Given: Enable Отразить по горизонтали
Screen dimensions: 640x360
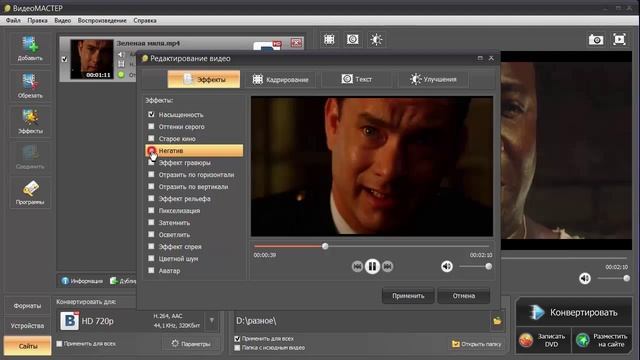Looking at the screenshot, I should [151, 174].
